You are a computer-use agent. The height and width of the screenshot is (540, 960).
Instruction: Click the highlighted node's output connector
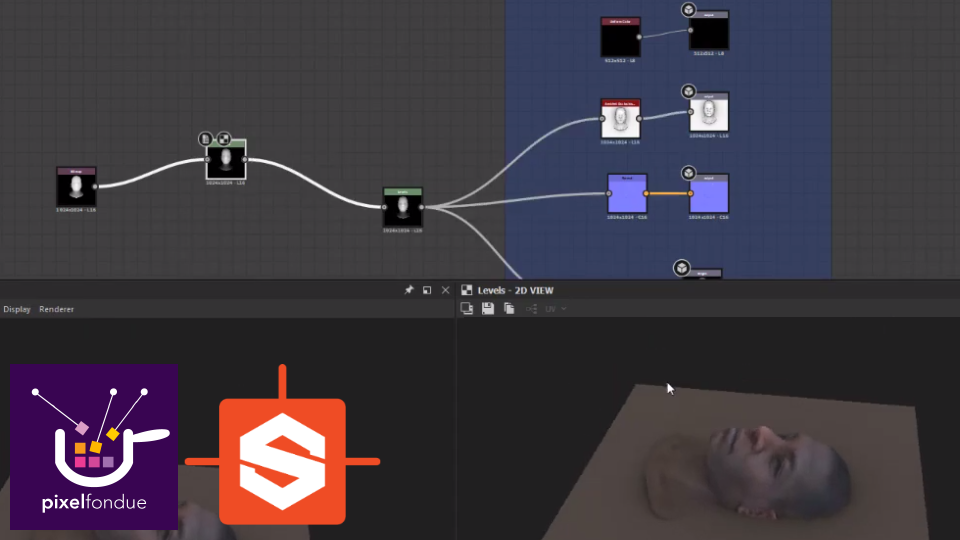click(x=245, y=160)
